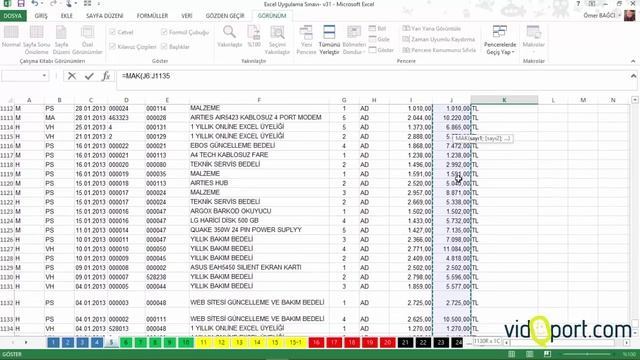Image resolution: width=640 pixels, height=360 pixels.
Task: Click the value 11.084,00 in column J
Action: [452, 249]
